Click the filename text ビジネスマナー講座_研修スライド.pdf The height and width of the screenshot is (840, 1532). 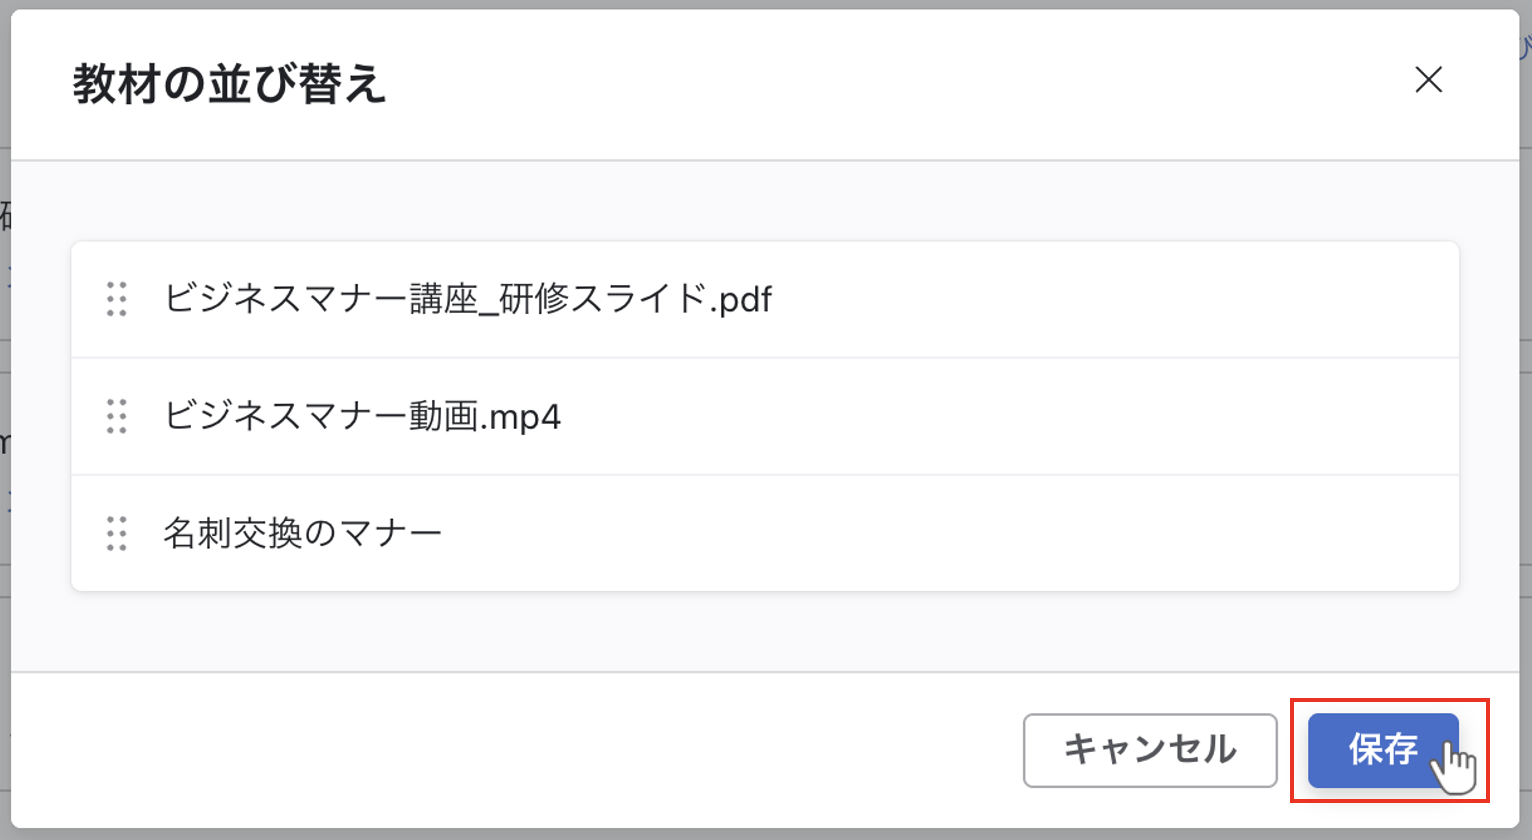pyautogui.click(x=466, y=298)
